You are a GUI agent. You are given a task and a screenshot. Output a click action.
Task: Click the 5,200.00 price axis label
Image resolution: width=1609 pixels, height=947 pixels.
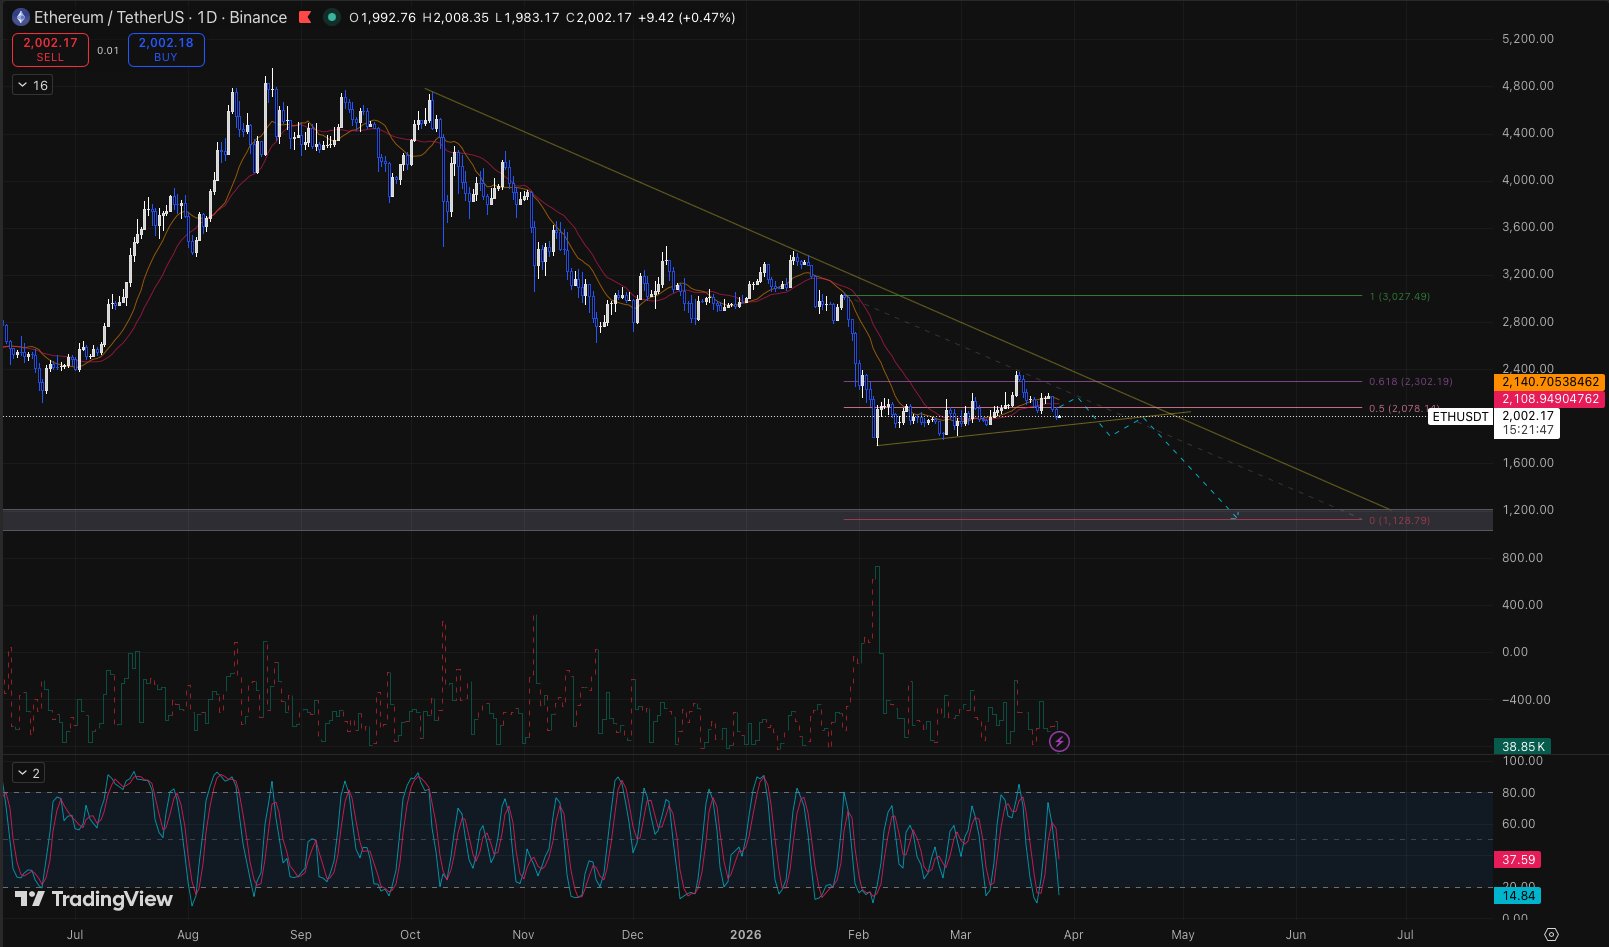pos(1528,39)
